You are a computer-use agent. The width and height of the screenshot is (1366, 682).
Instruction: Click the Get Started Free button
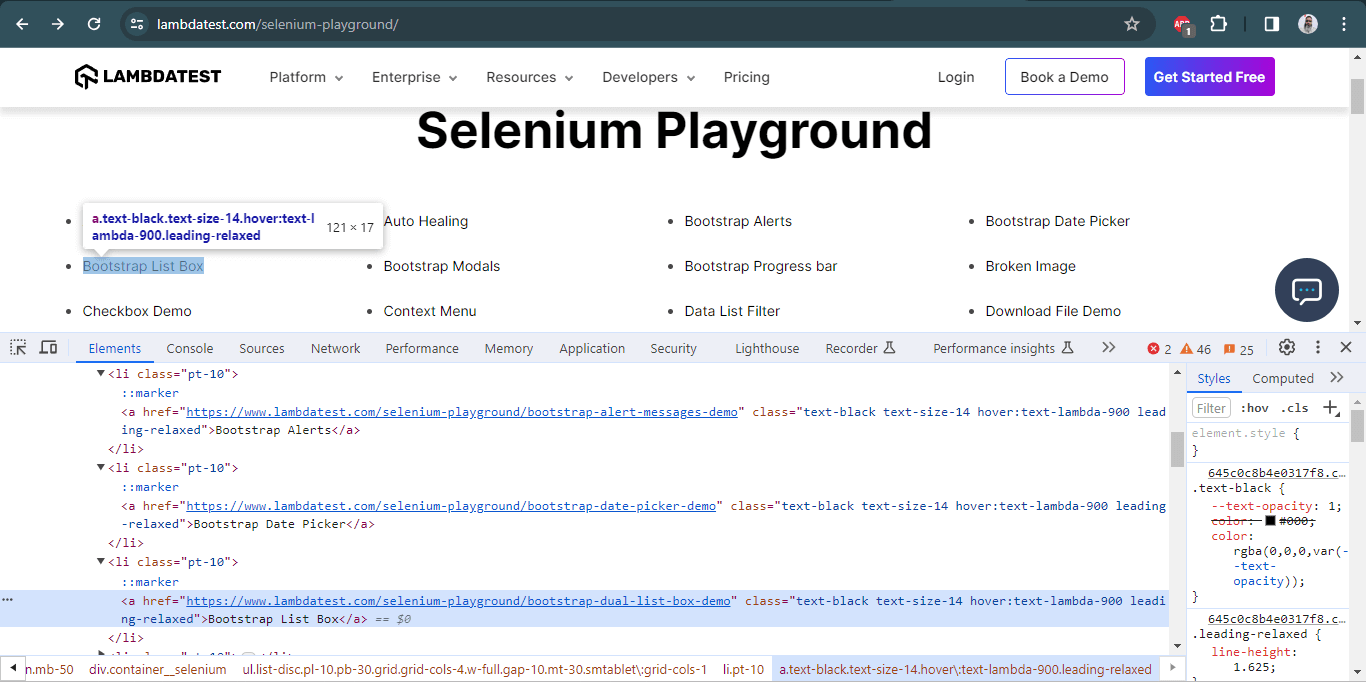point(1209,76)
